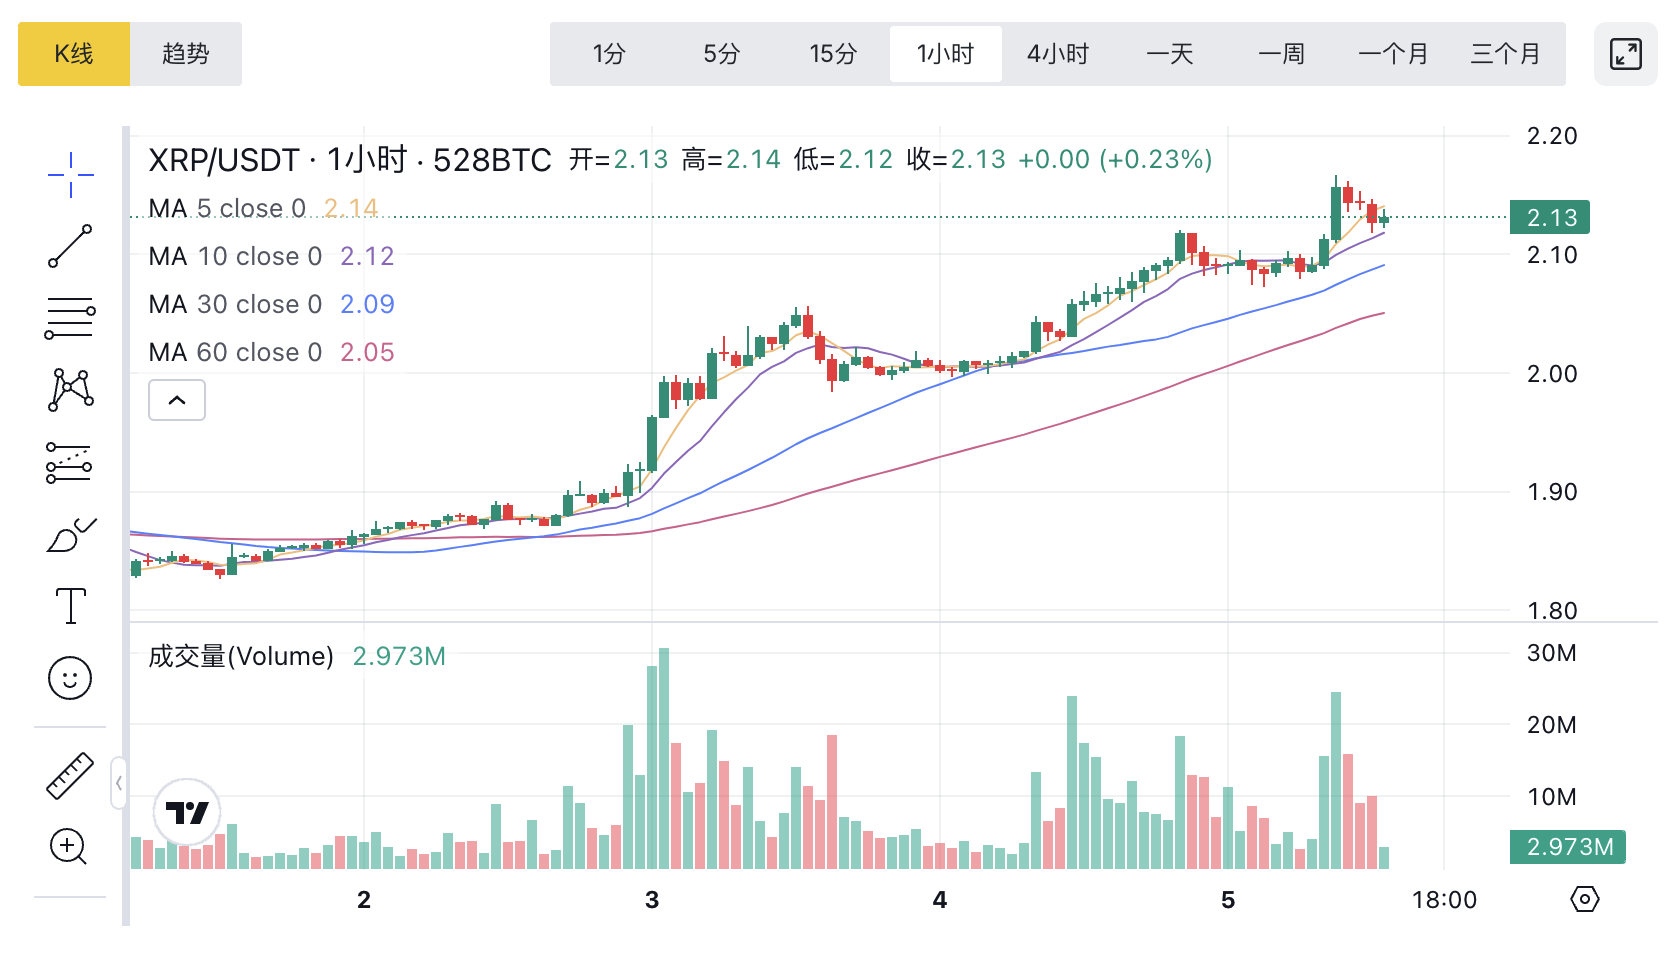This screenshot has width=1668, height=956.
Task: Click the MA 30 close indicator label
Action: [235, 304]
